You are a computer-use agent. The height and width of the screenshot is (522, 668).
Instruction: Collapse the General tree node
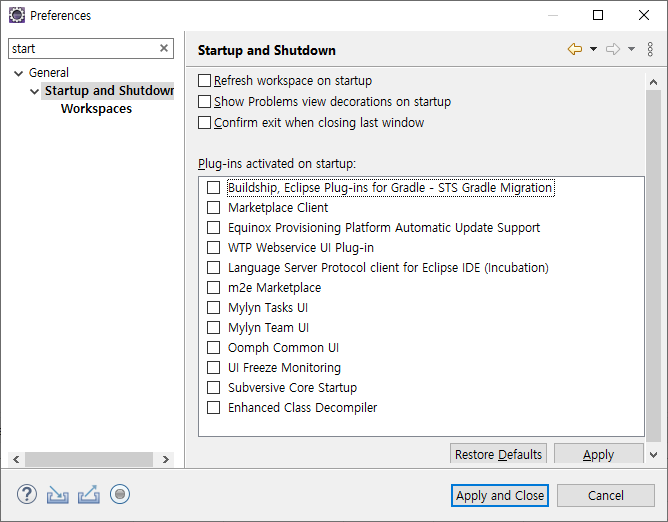[18, 73]
